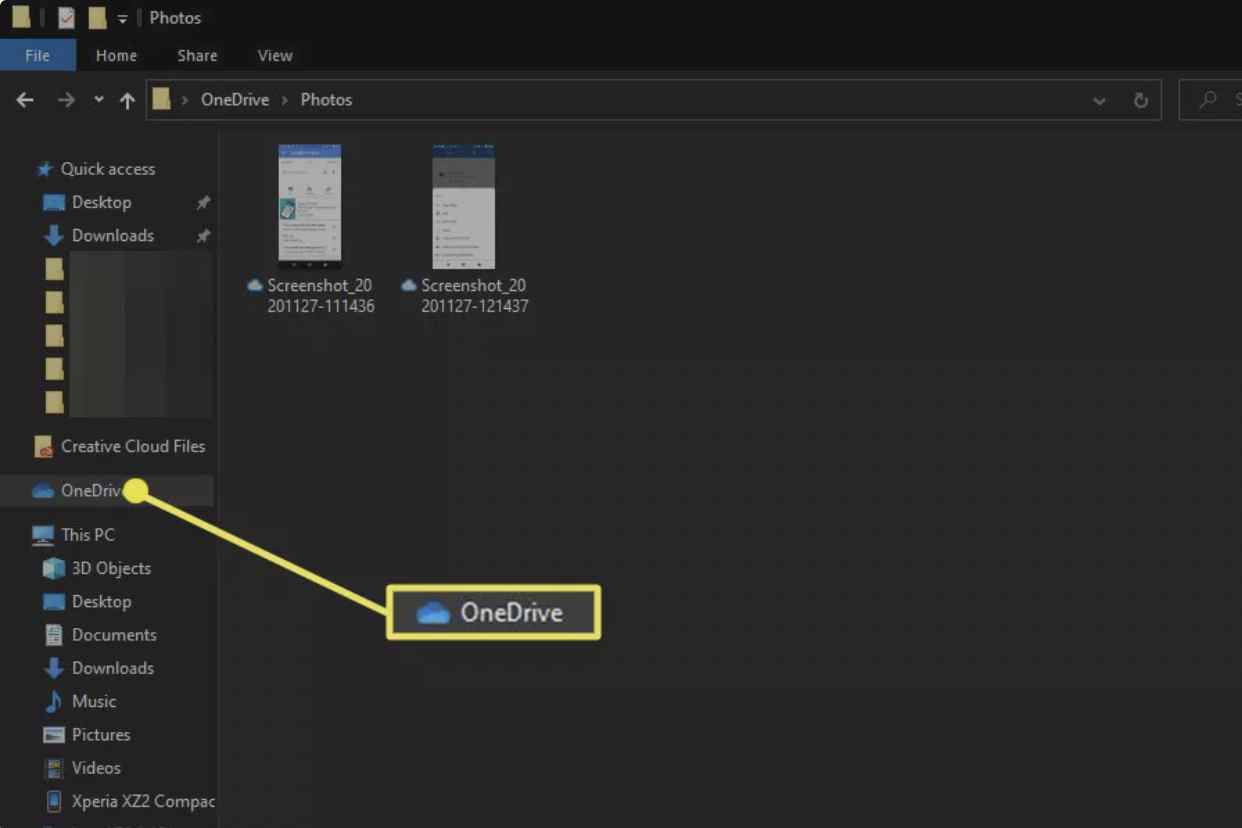1242x828 pixels.
Task: Switch to the Home ribbon tab
Action: 116,56
